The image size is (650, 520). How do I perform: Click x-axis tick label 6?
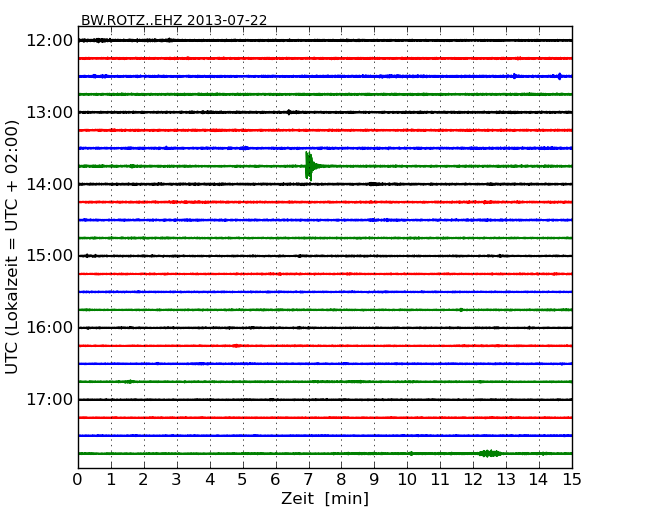tap(276, 480)
